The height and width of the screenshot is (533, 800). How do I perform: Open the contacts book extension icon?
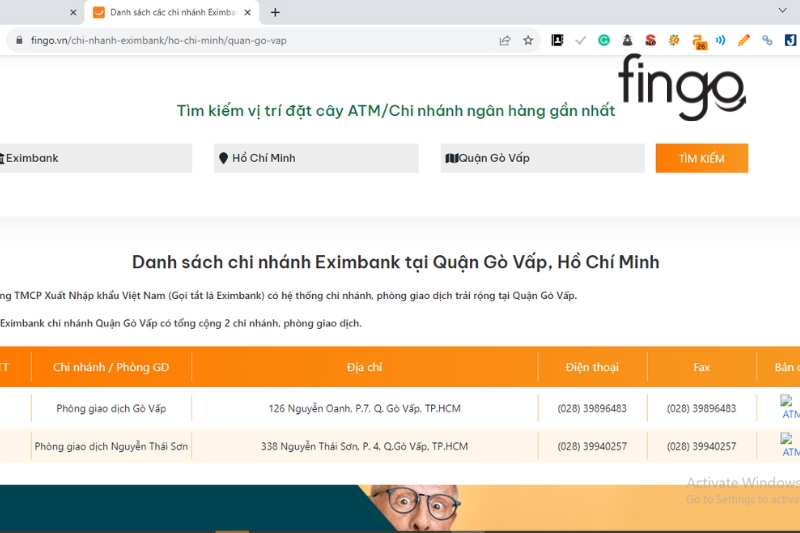(557, 40)
